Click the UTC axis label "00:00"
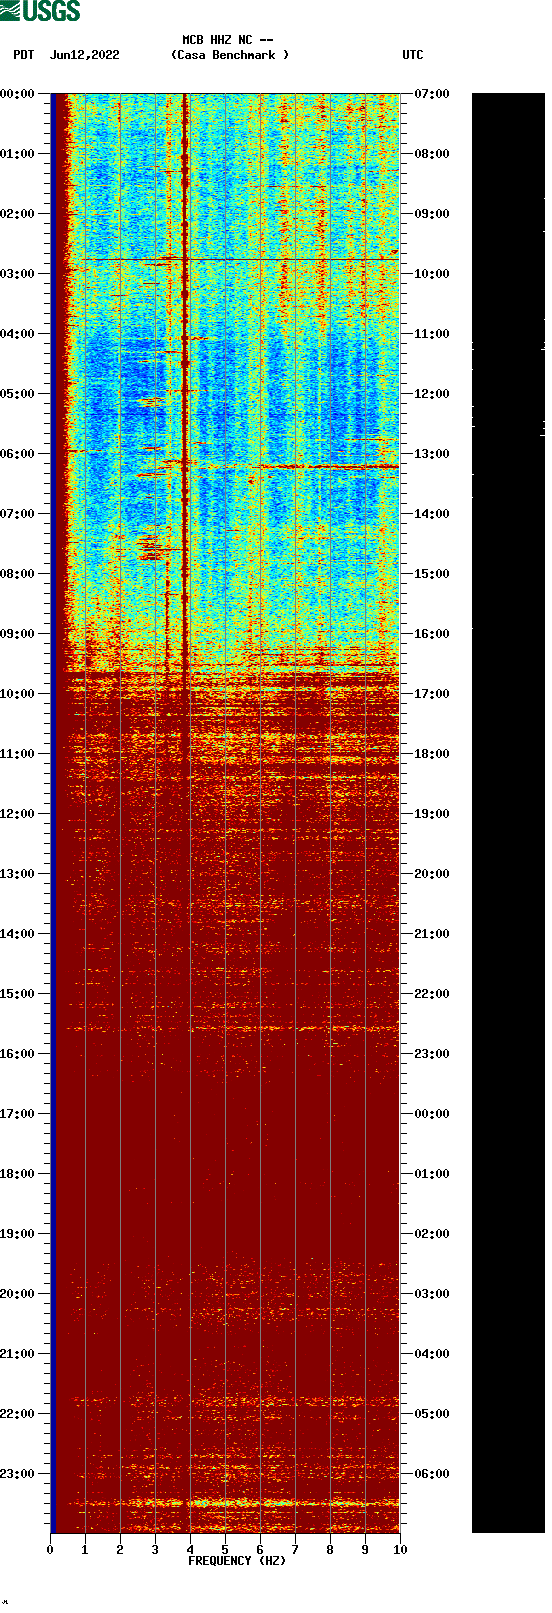 (432, 1114)
